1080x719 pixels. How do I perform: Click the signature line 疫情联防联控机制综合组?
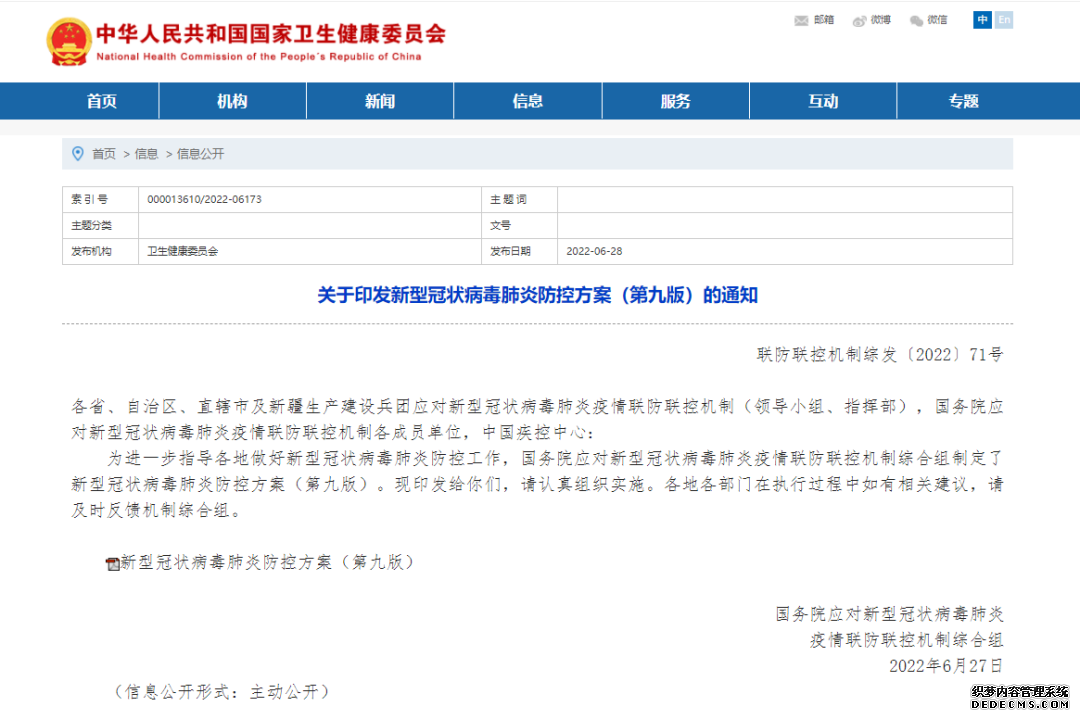pos(906,640)
